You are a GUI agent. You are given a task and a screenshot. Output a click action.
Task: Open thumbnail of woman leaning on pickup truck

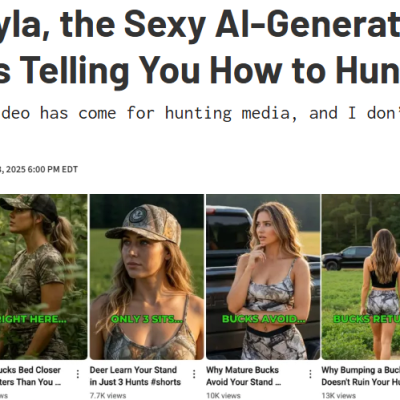point(263,277)
